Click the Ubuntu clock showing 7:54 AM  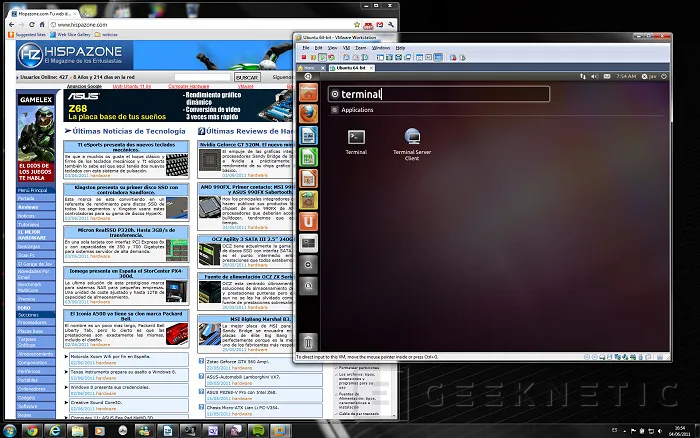pos(626,76)
